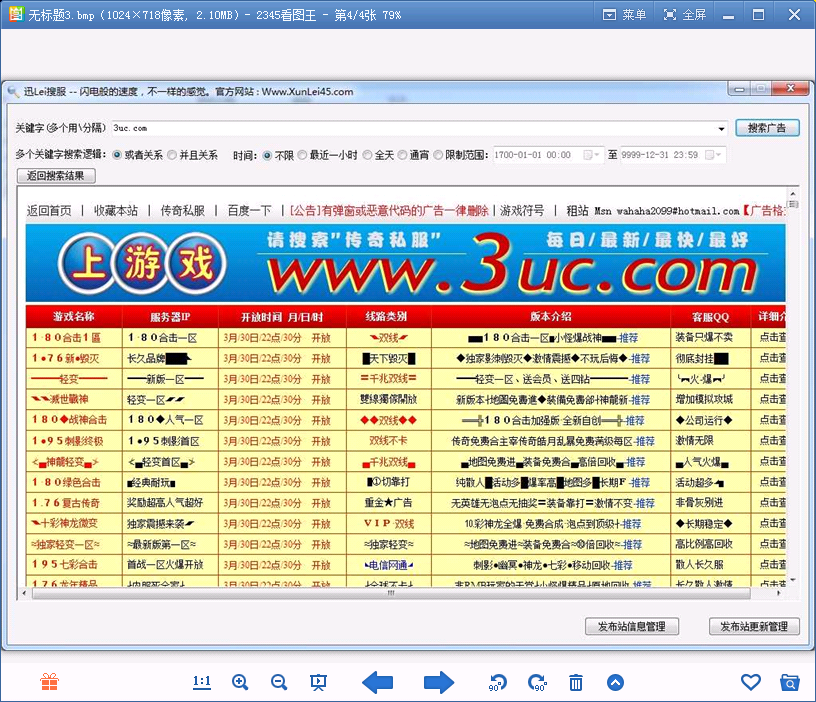816x702 pixels.
Task: Click the vertical scrollbar down arrow in results
Action: point(793,580)
